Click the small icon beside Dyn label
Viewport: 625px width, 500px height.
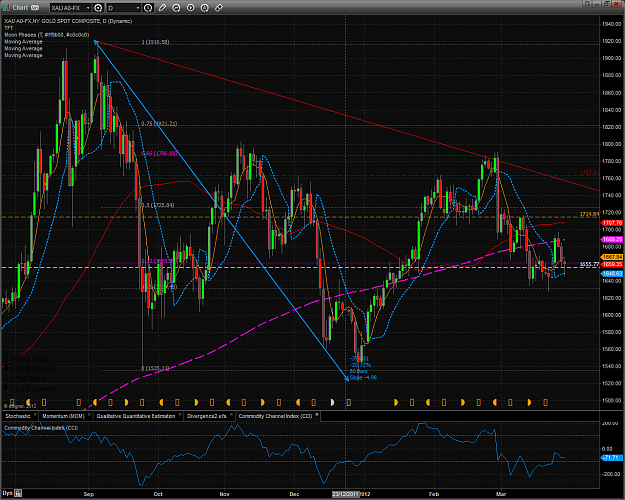18,493
